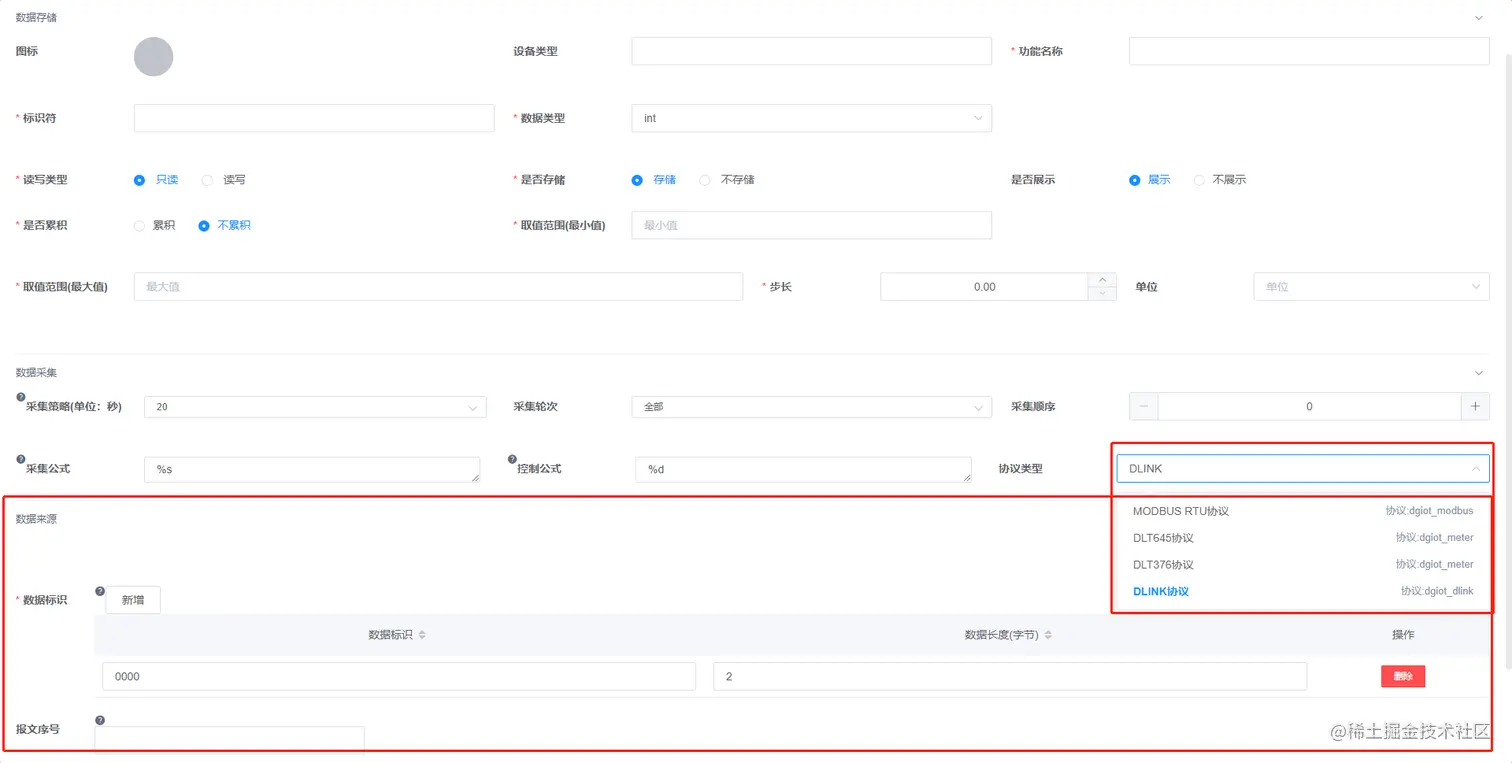This screenshot has width=1512, height=763.
Task: Select DLINK协议 from protocol list
Action: click(x=1303, y=592)
